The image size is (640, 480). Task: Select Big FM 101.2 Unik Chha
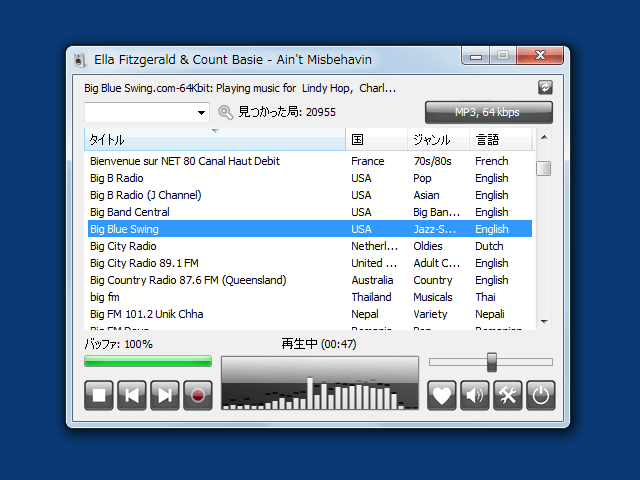[x=309, y=314]
